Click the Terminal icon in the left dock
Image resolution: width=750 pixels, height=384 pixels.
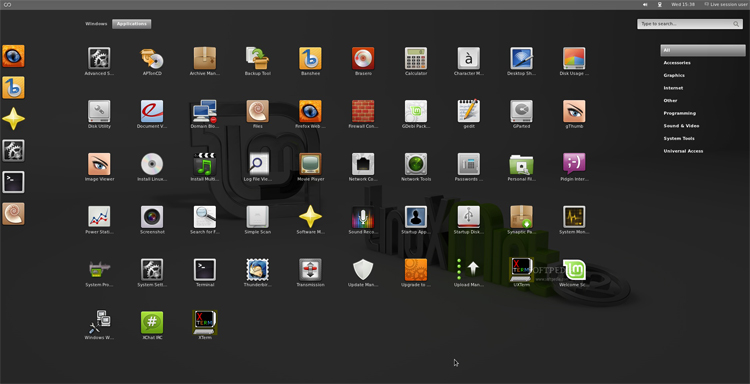pos(13,182)
